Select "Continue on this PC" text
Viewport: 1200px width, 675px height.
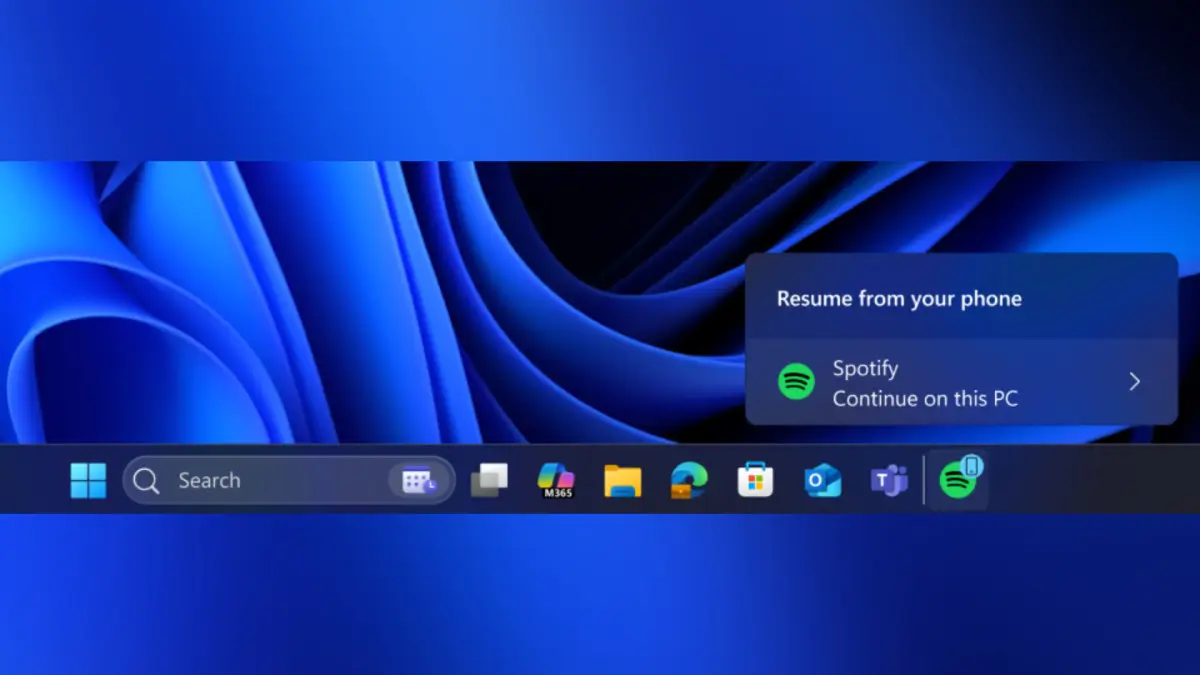pyautogui.click(x=925, y=398)
